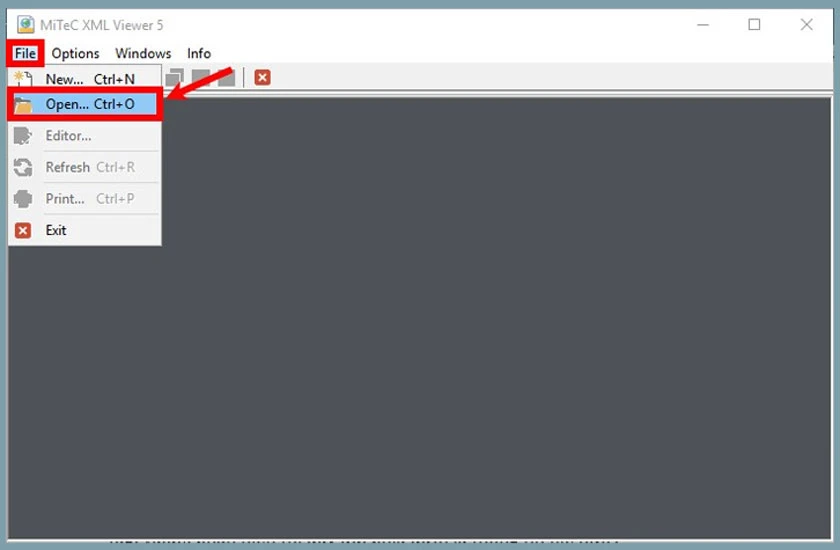The image size is (840, 550).
Task: Maximize the MiTeC XML Viewer window
Action: (754, 25)
